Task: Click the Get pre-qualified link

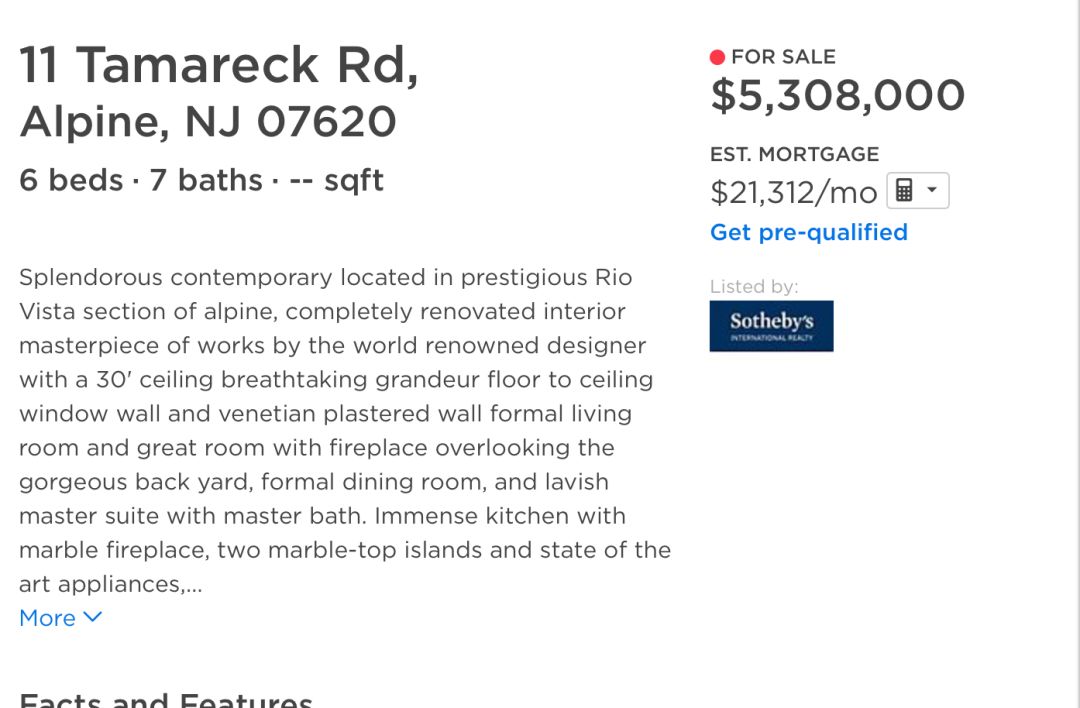Action: pyautogui.click(x=809, y=233)
